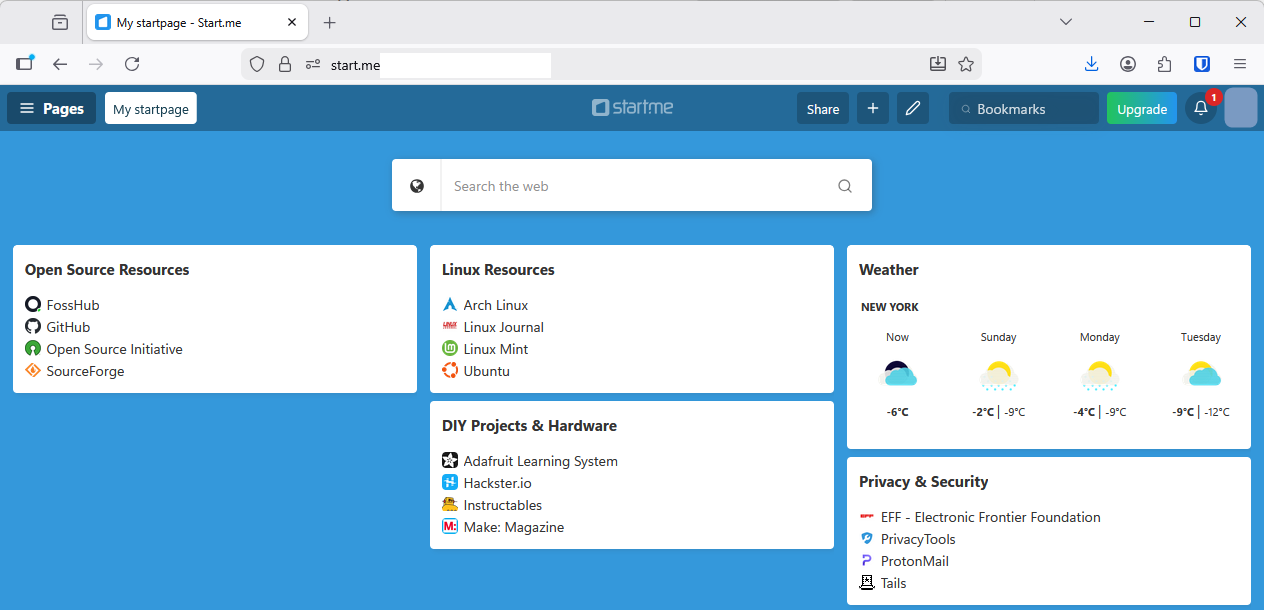
Task: Open the Firefox View tab icon
Action: coord(60,22)
